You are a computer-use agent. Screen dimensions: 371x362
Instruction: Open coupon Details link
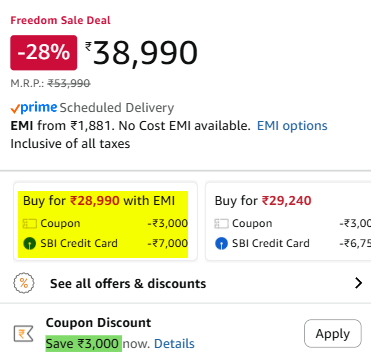pyautogui.click(x=174, y=343)
